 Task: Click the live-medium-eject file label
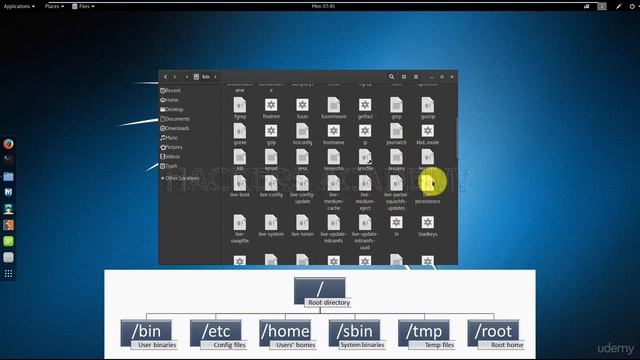point(365,201)
